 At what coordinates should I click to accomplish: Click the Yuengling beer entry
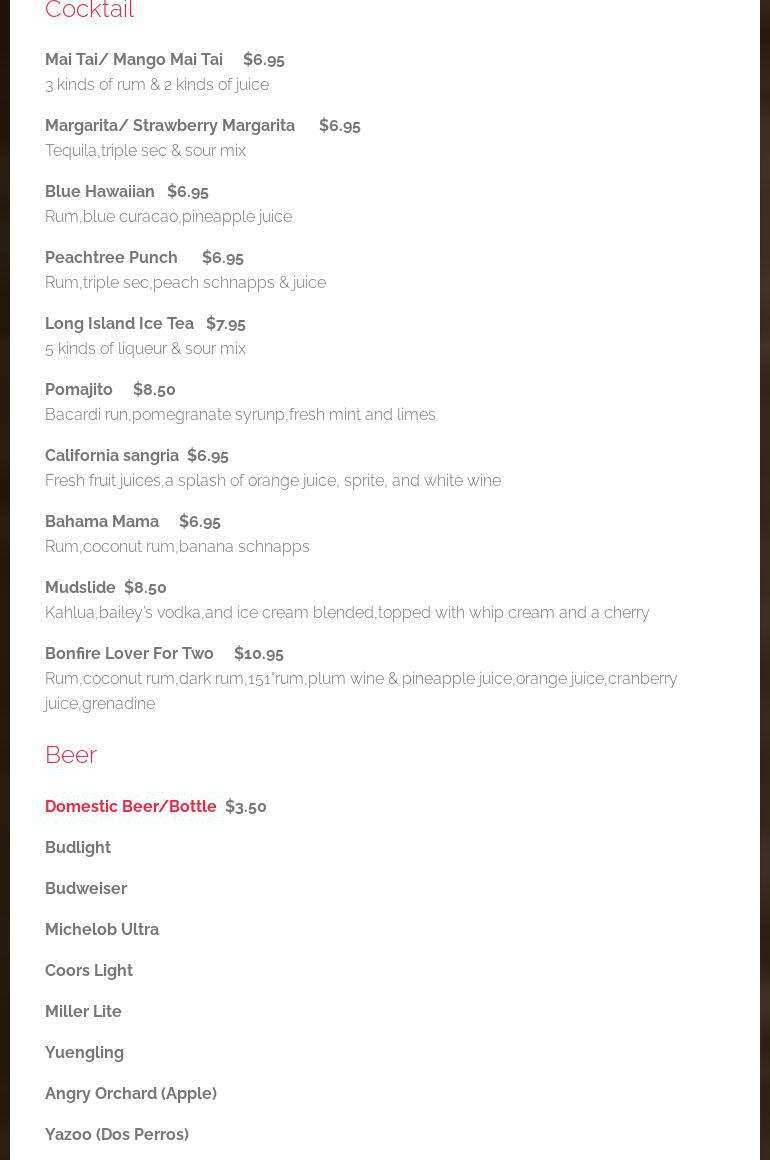tap(84, 1052)
